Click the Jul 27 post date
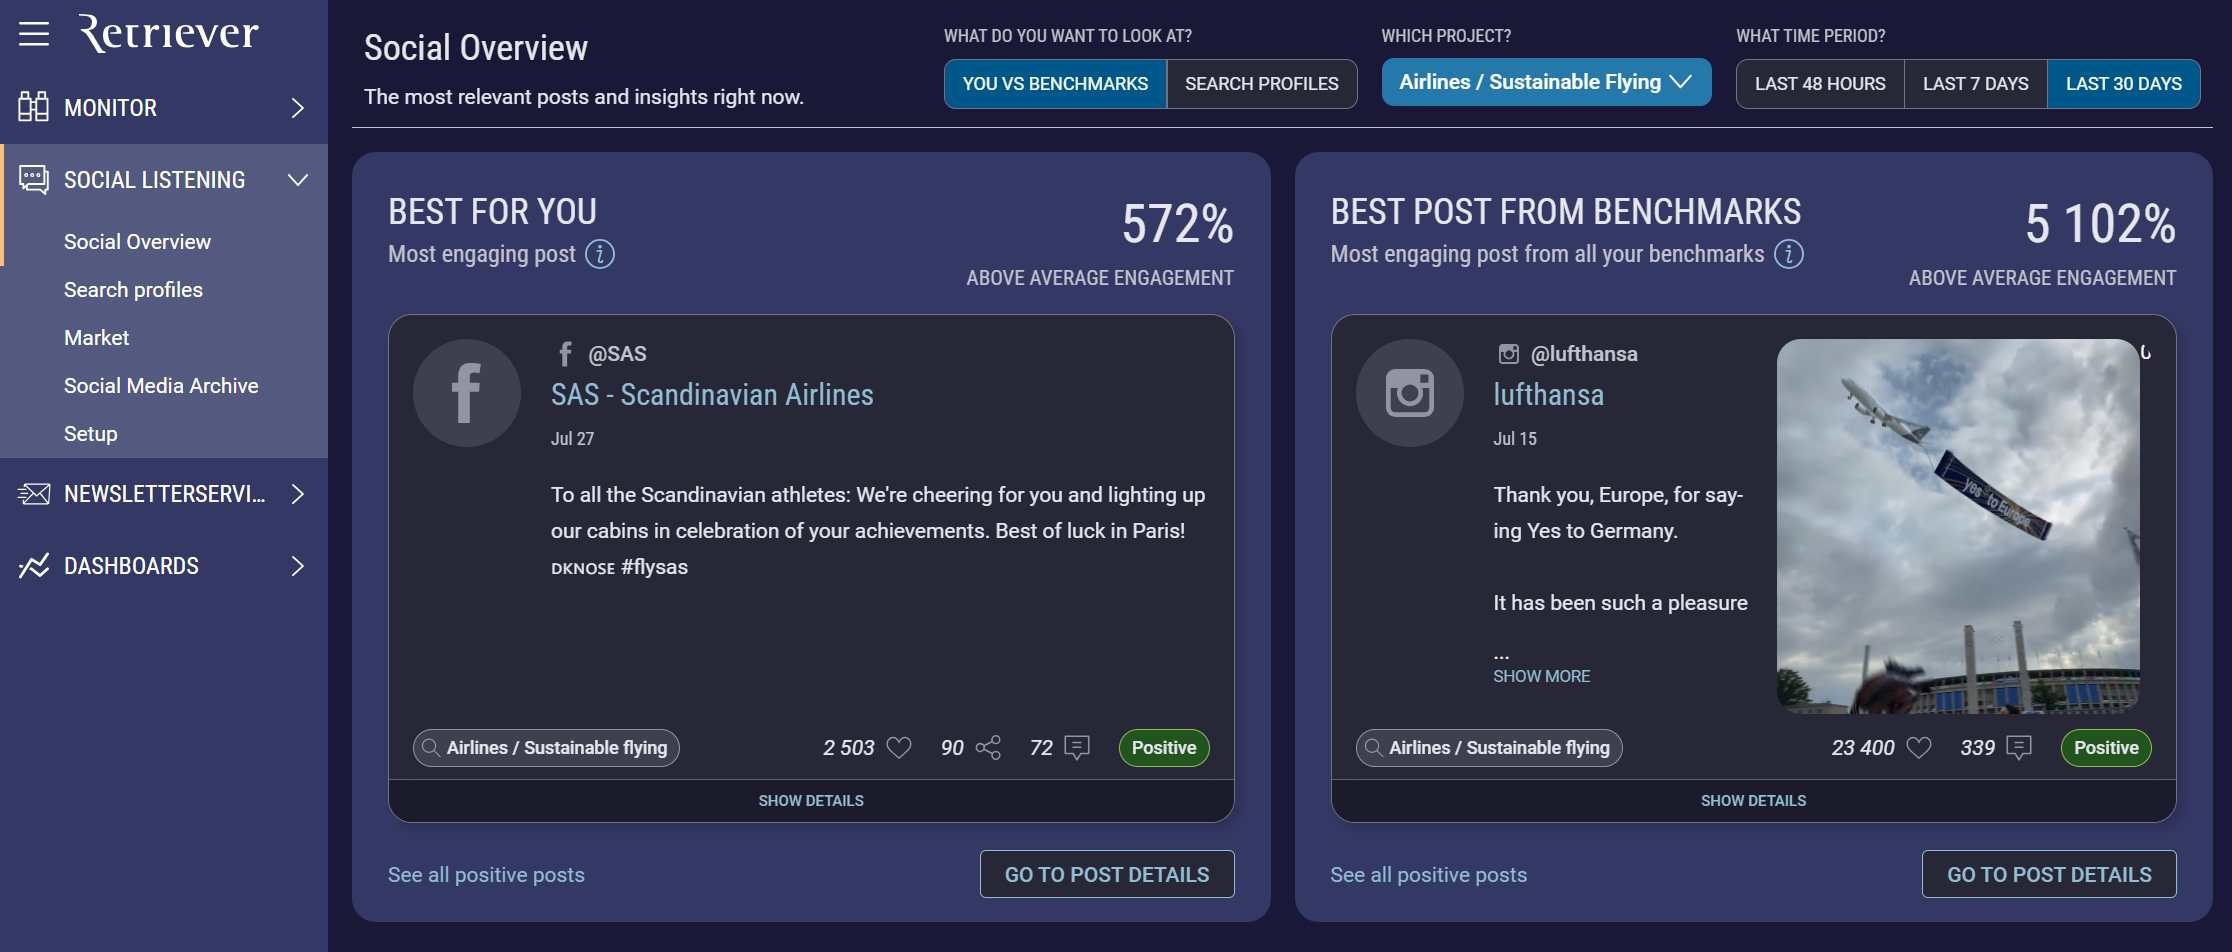This screenshot has width=2232, height=952. click(572, 439)
